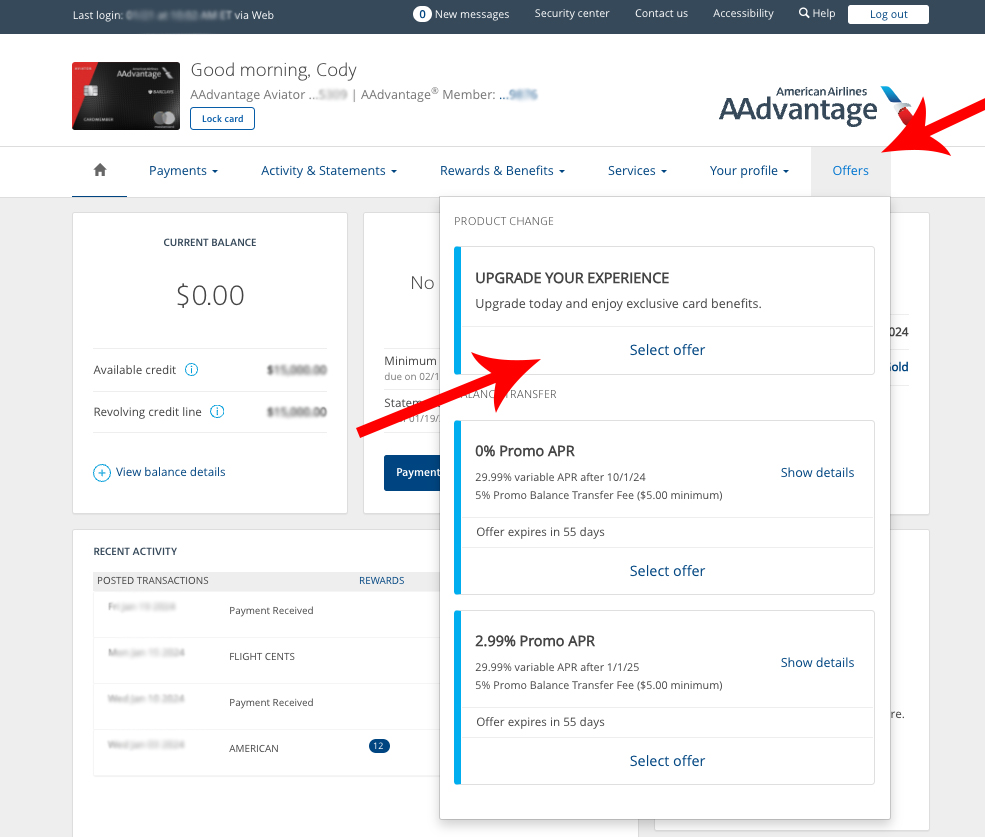Select the 2.99% Promo APR offer
Screen dimensions: 985x837
coord(667,761)
